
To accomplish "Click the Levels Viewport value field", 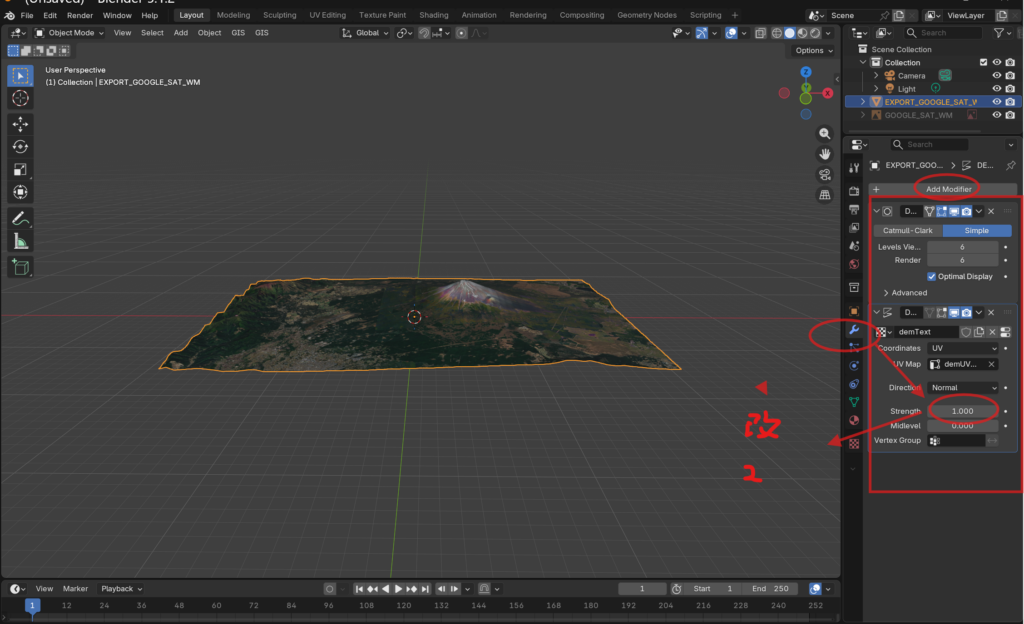I will tap(963, 247).
